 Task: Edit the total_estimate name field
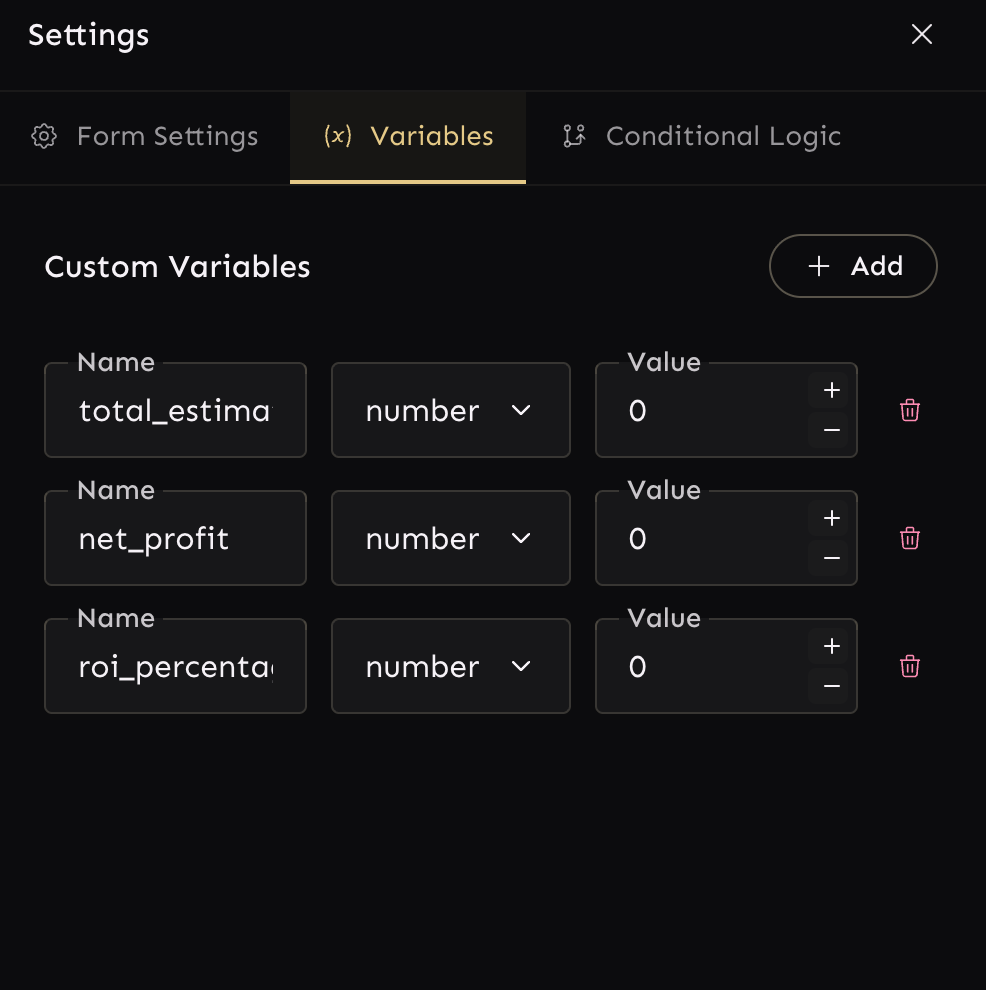[175, 411]
